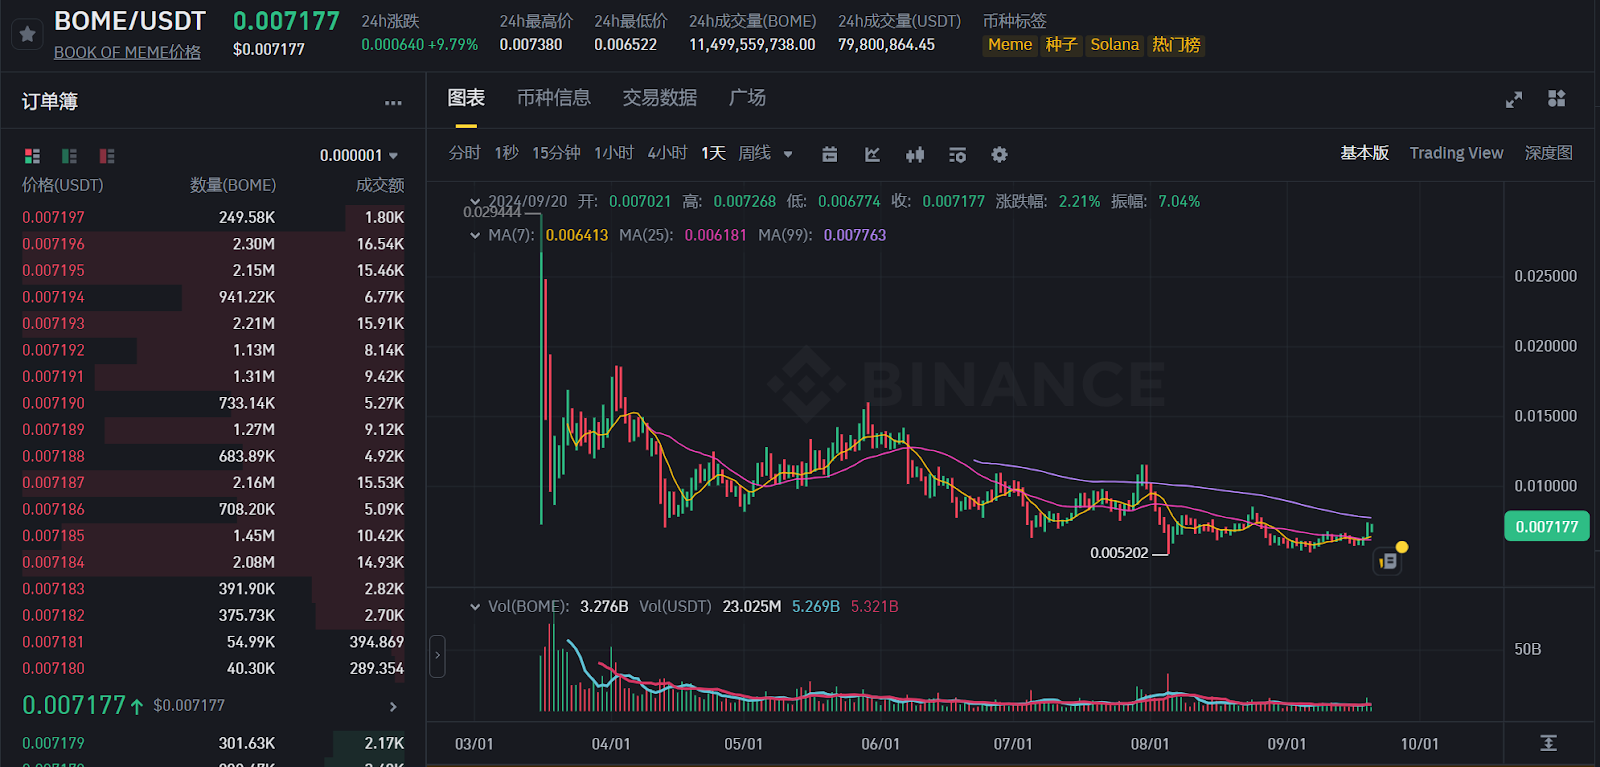1600x767 pixels.
Task: Switch to 基本版 chart mode
Action: tap(1365, 153)
